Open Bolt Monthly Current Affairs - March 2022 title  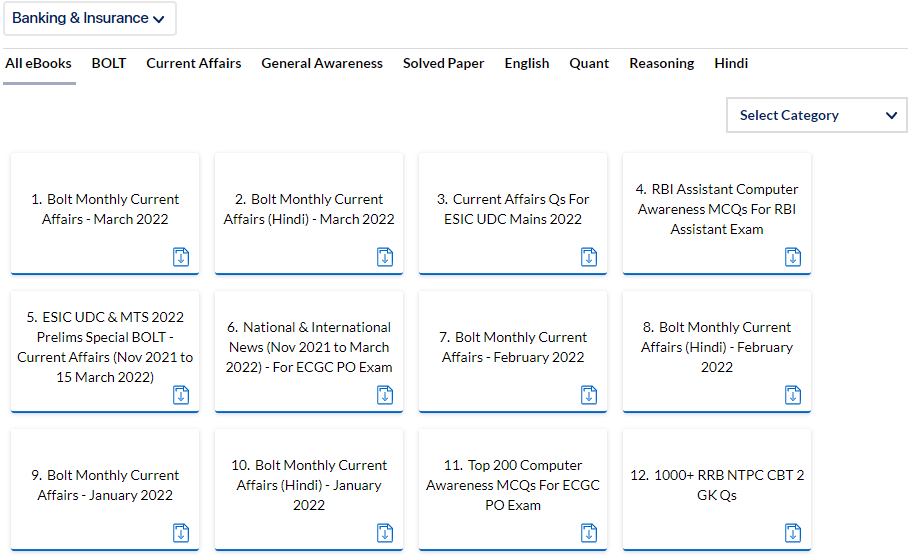click(x=105, y=209)
